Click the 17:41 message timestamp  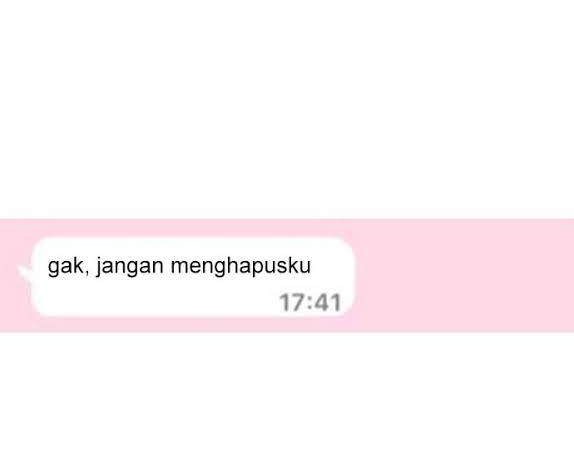point(310,303)
